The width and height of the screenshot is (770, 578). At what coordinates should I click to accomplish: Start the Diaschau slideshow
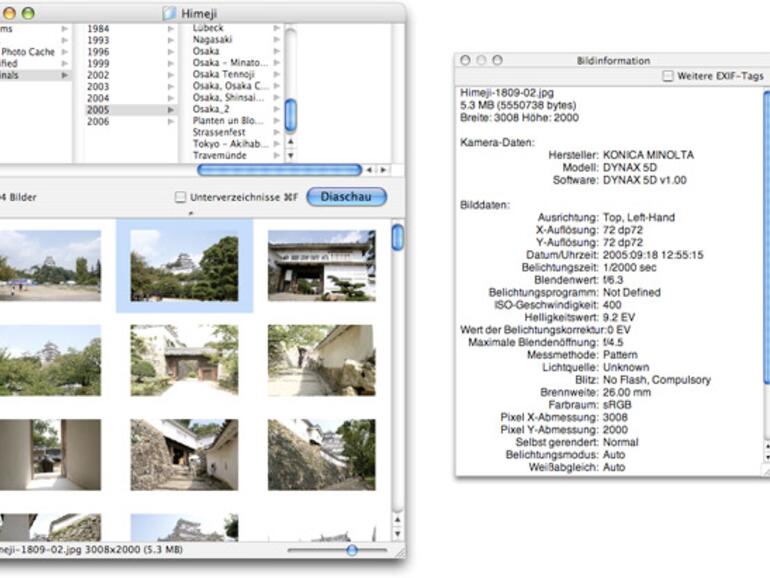[346, 197]
